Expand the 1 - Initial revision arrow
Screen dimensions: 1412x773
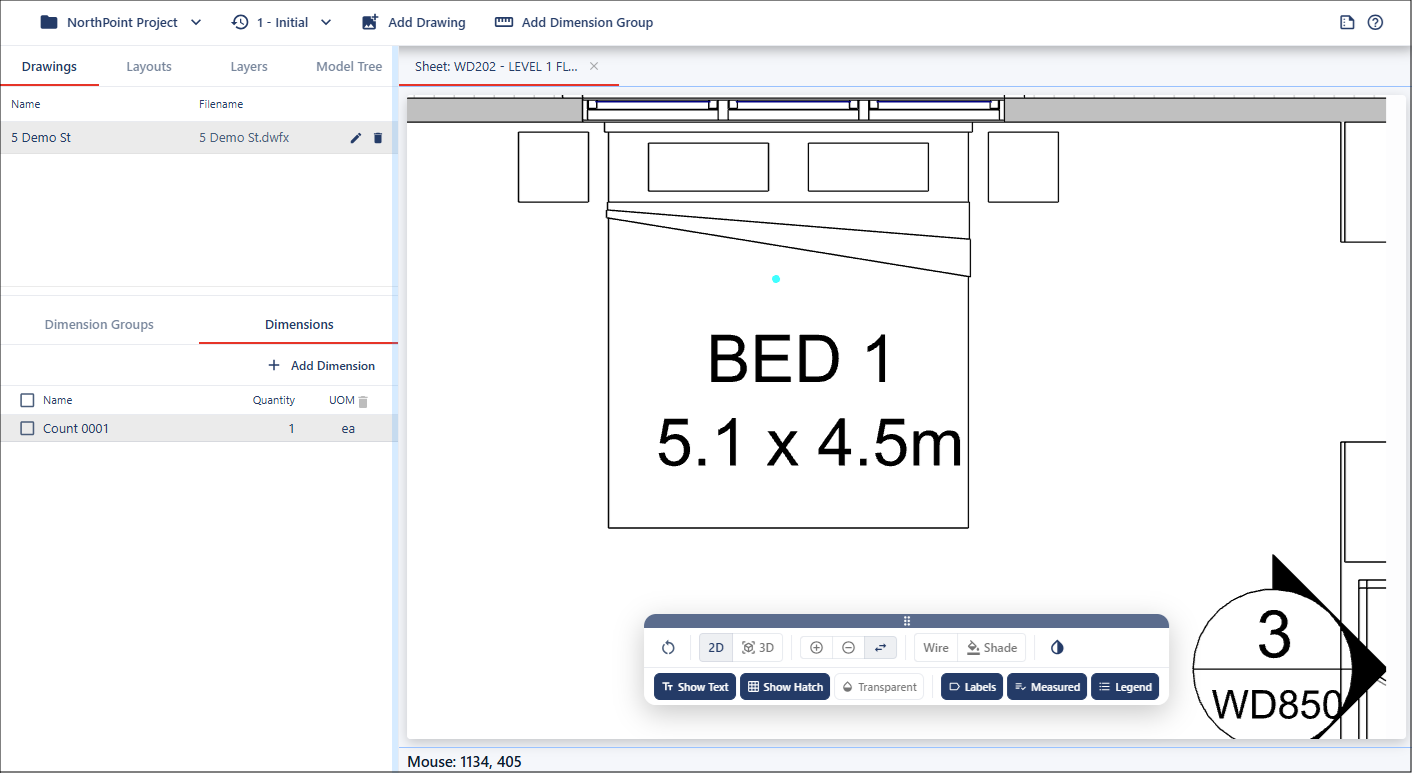coord(326,22)
